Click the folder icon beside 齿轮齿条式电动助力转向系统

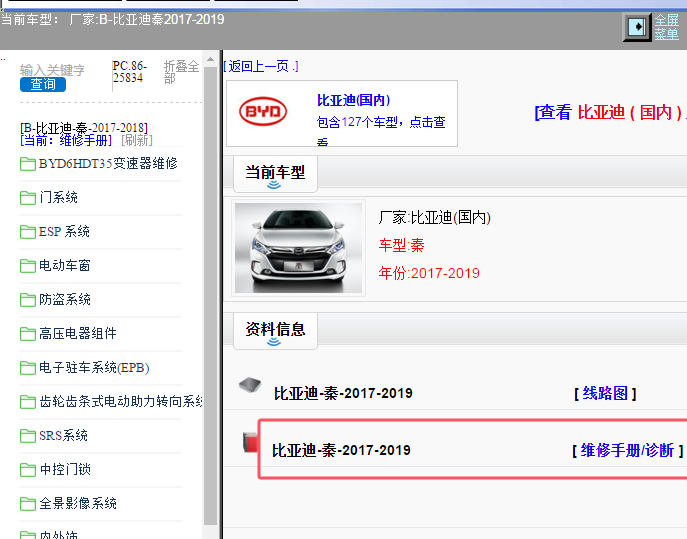(x=28, y=402)
